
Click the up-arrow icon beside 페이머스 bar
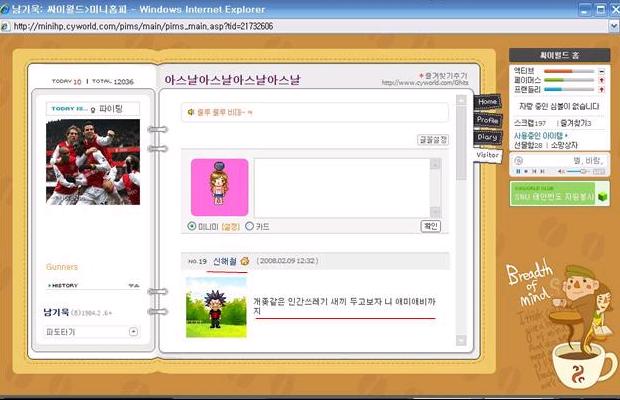(601, 80)
